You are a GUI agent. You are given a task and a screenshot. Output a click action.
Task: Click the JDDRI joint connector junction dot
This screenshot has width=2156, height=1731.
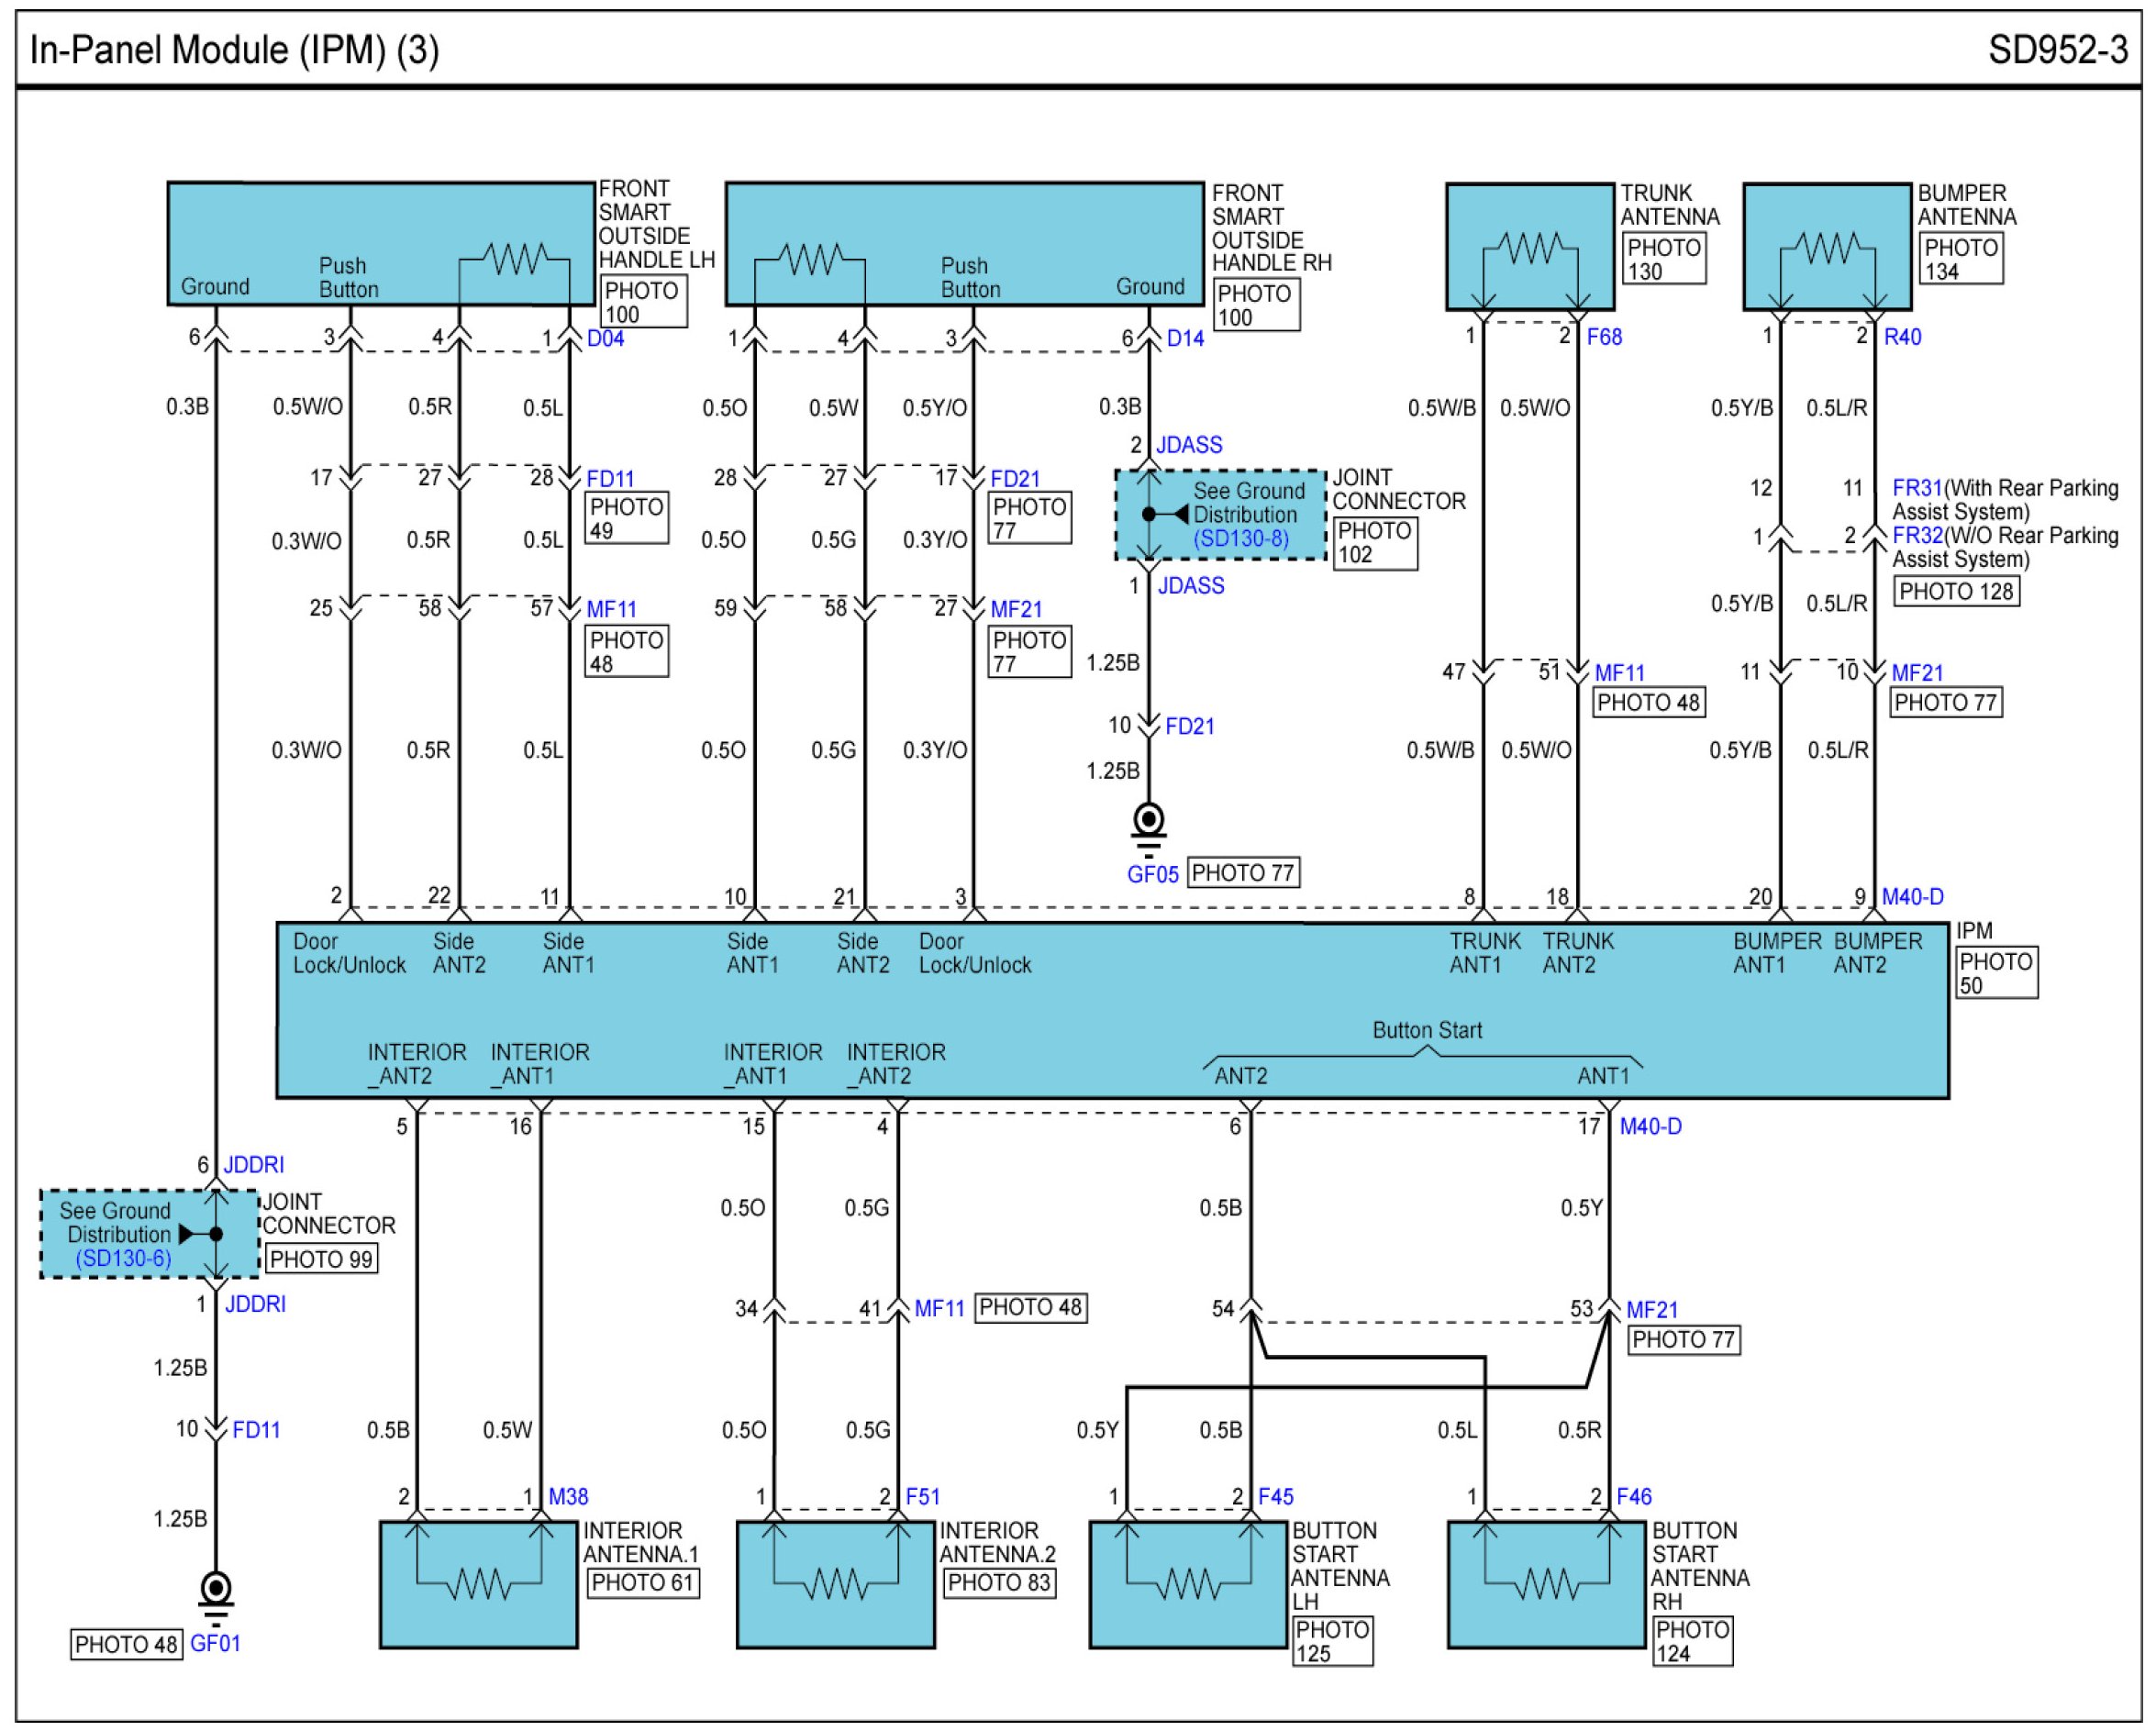pos(216,1234)
